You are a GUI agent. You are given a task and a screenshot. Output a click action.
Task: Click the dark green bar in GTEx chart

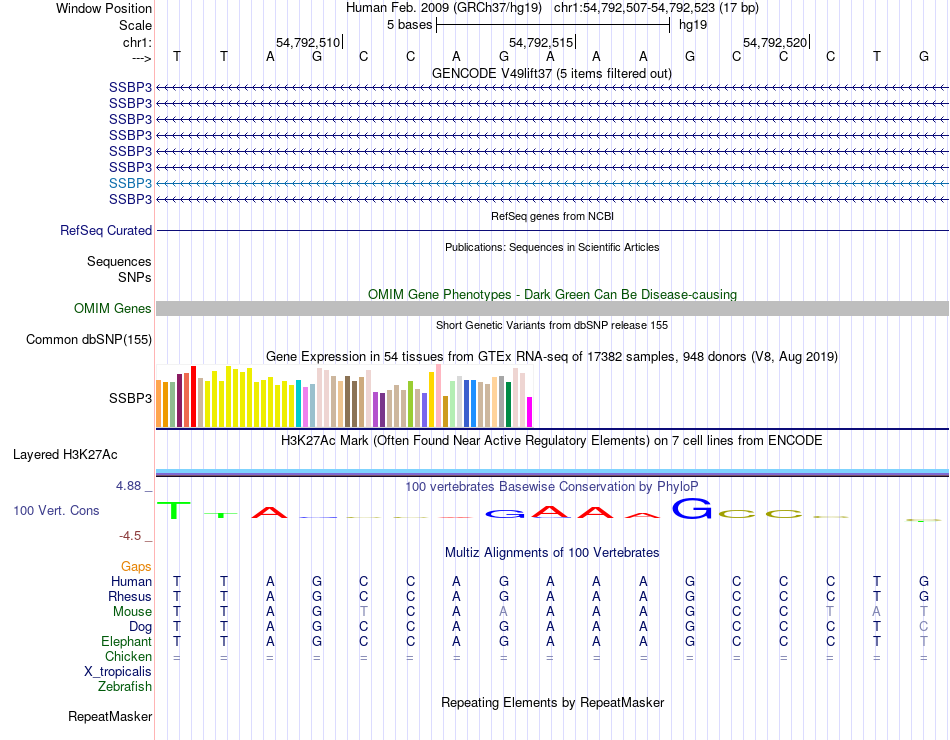tap(508, 405)
